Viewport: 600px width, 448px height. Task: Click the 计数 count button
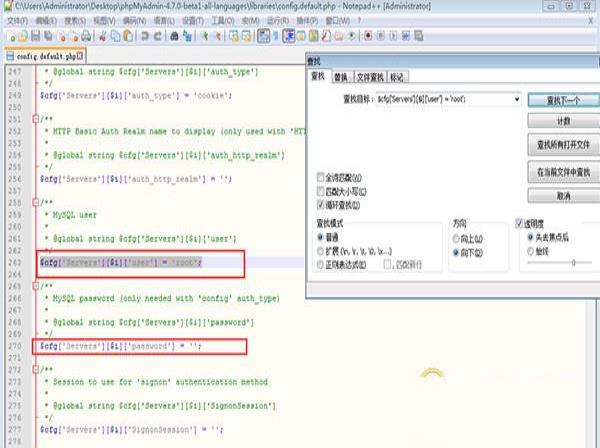(562, 122)
